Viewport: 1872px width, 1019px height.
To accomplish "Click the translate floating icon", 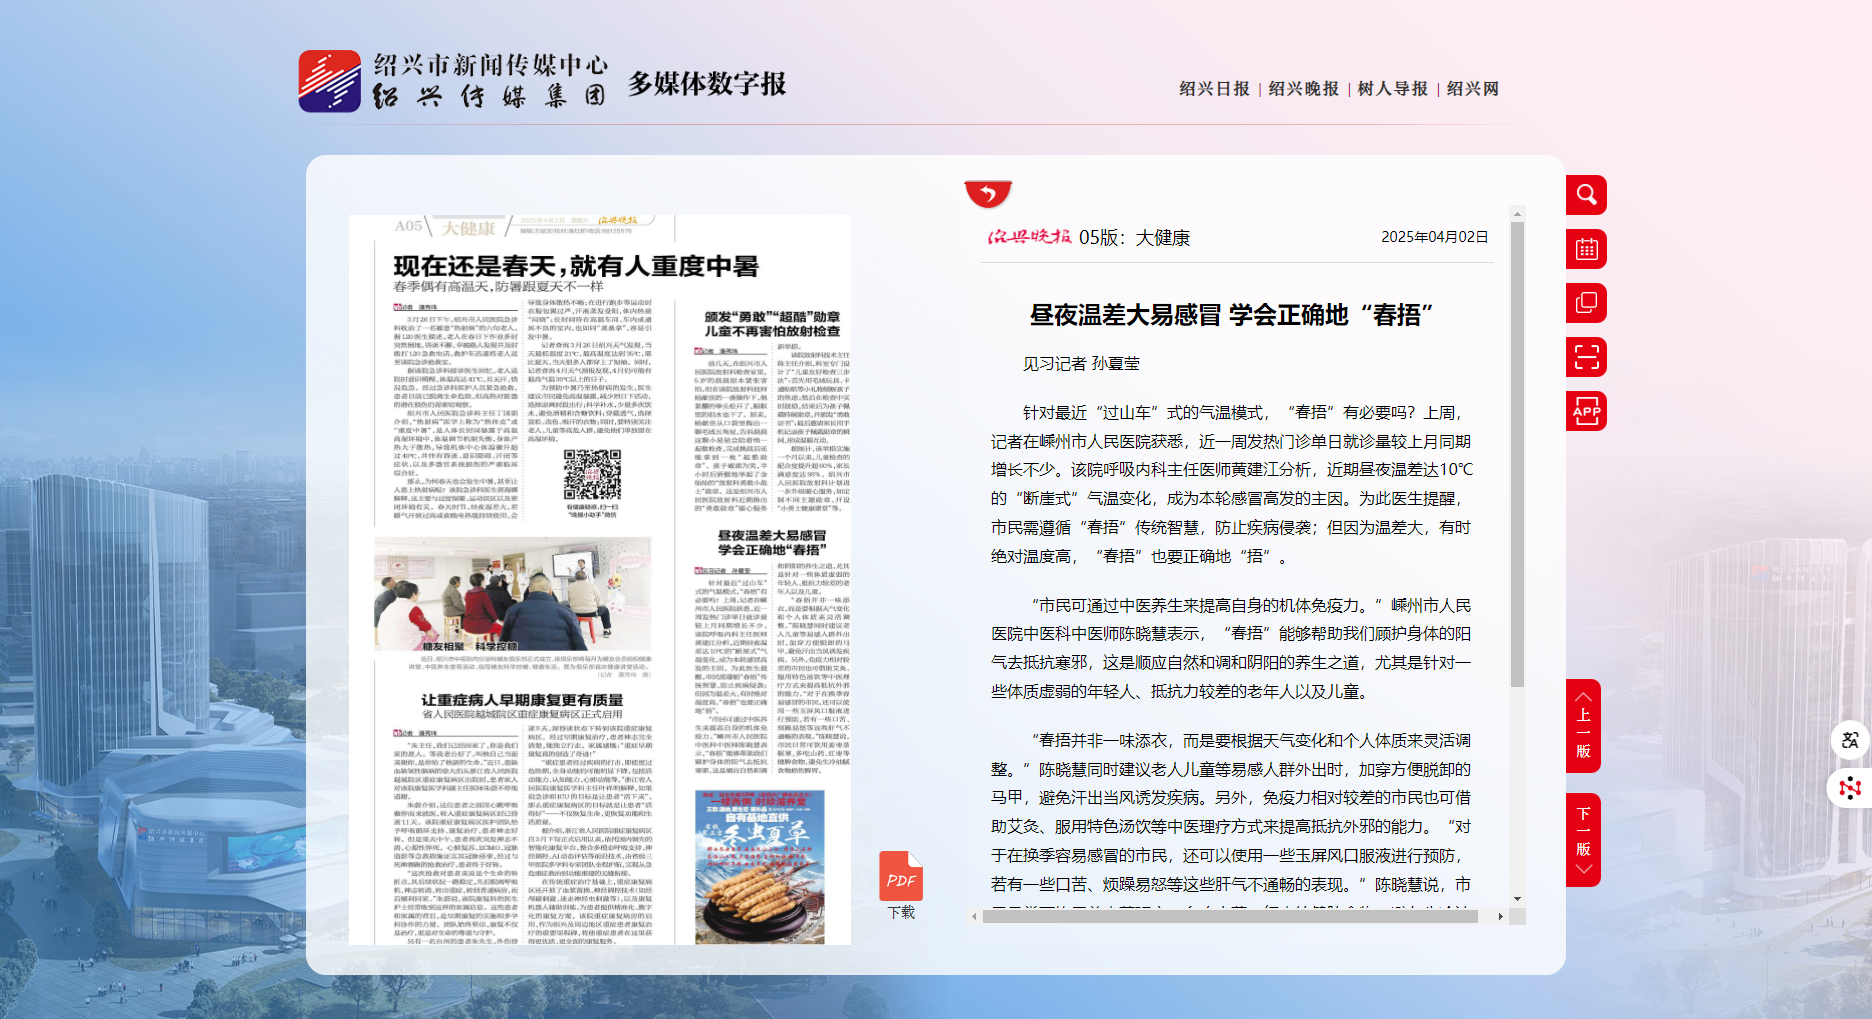I will (x=1850, y=740).
